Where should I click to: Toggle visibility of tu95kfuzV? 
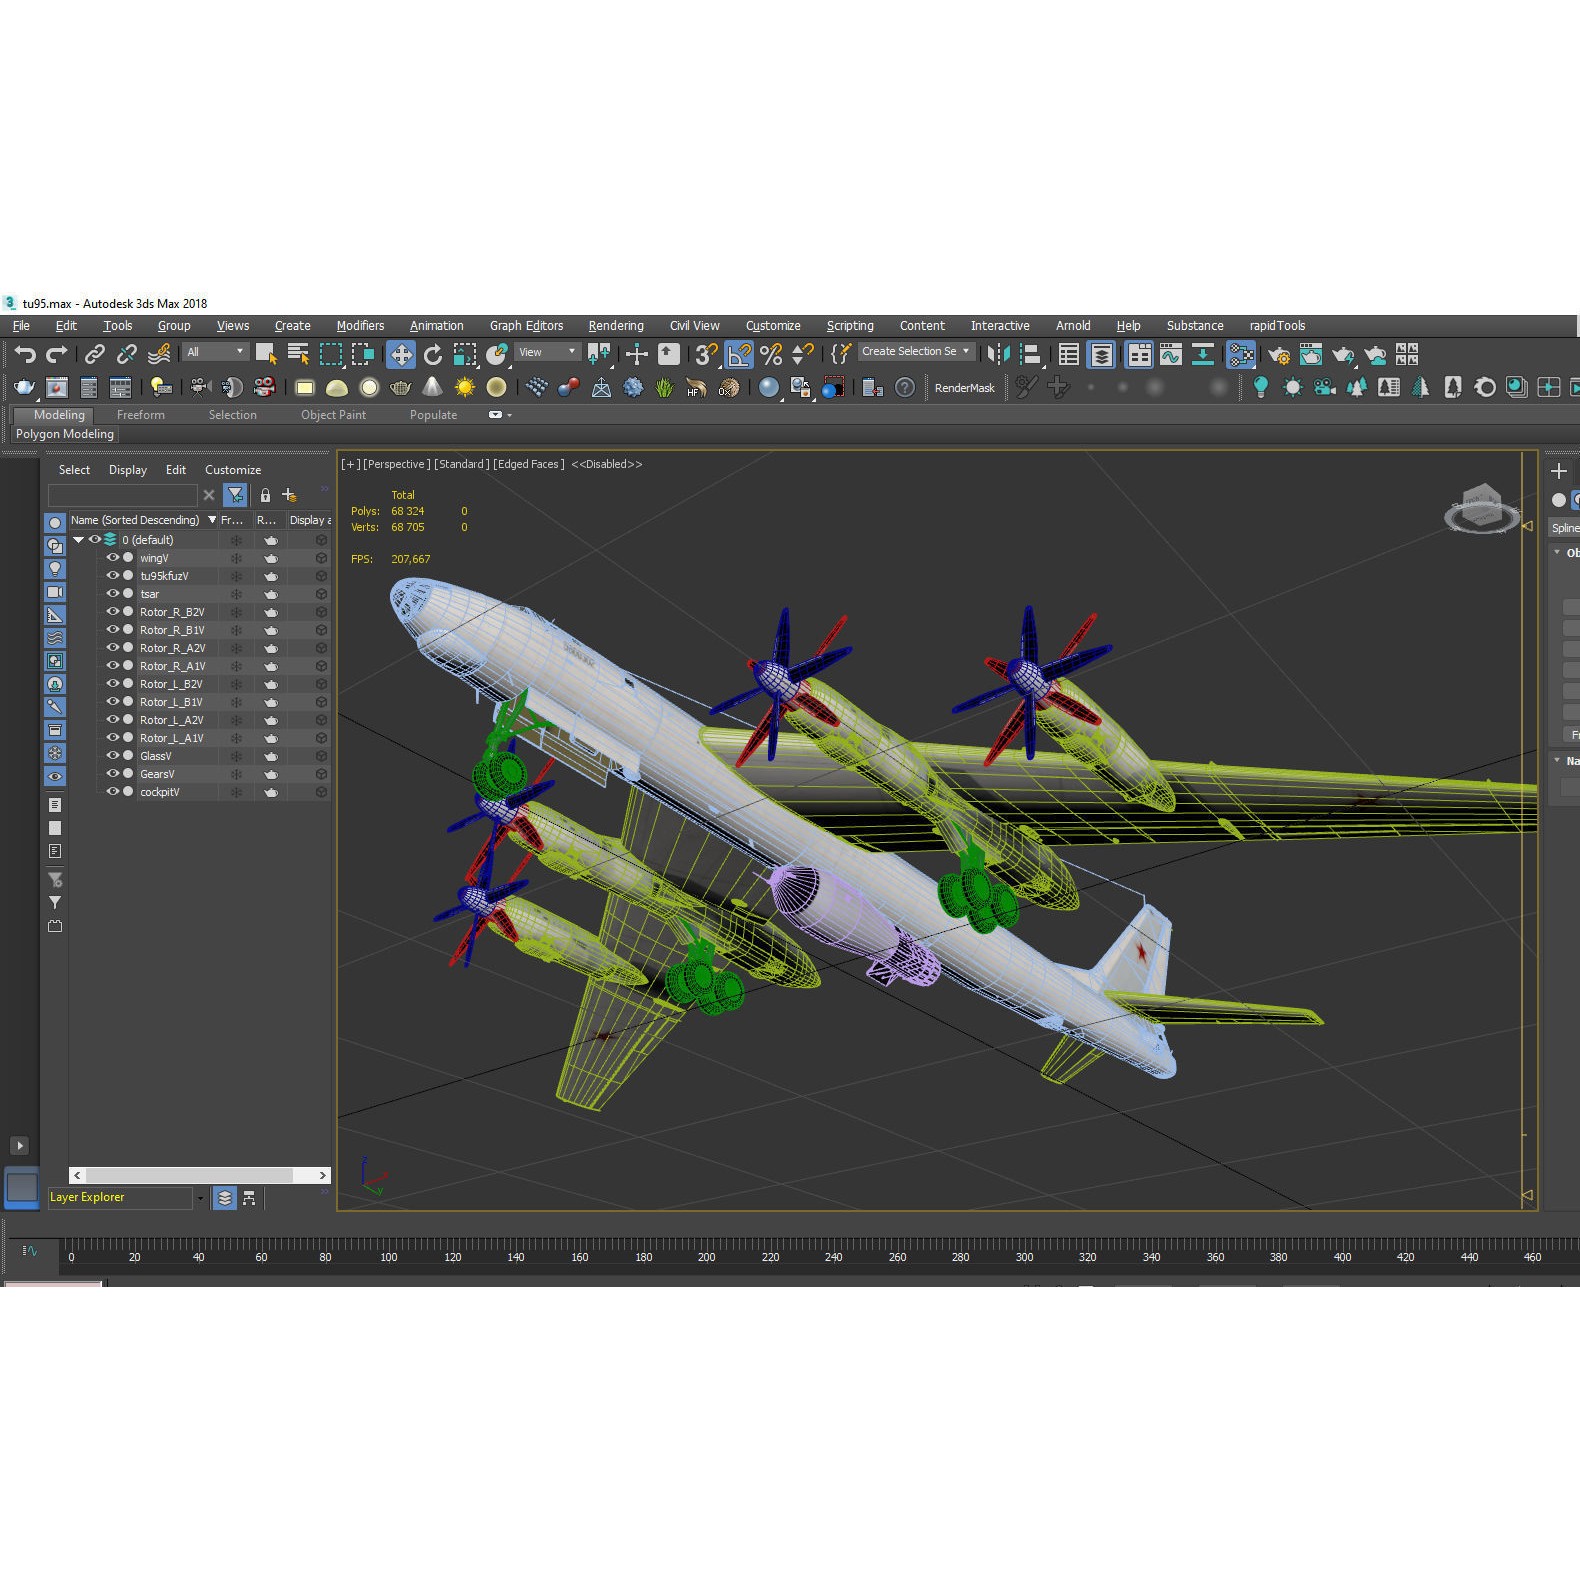[113, 576]
